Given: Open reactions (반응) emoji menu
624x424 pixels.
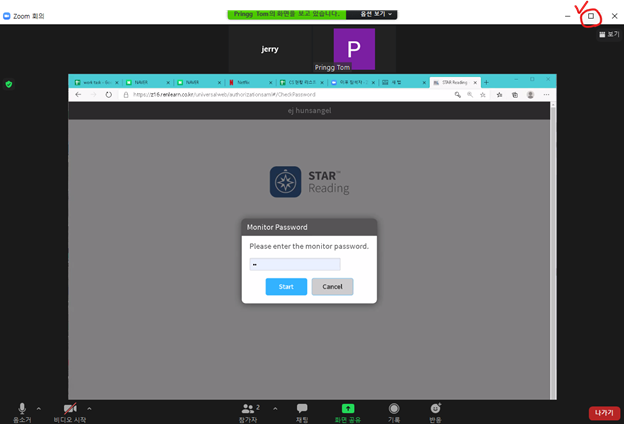Looking at the screenshot, I should tap(435, 412).
